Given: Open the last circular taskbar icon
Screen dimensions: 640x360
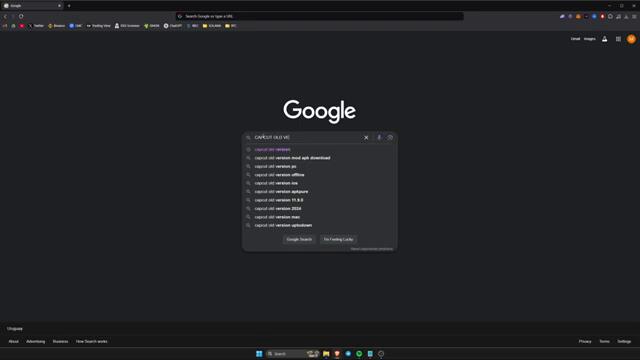Looking at the screenshot, I should (x=381, y=353).
